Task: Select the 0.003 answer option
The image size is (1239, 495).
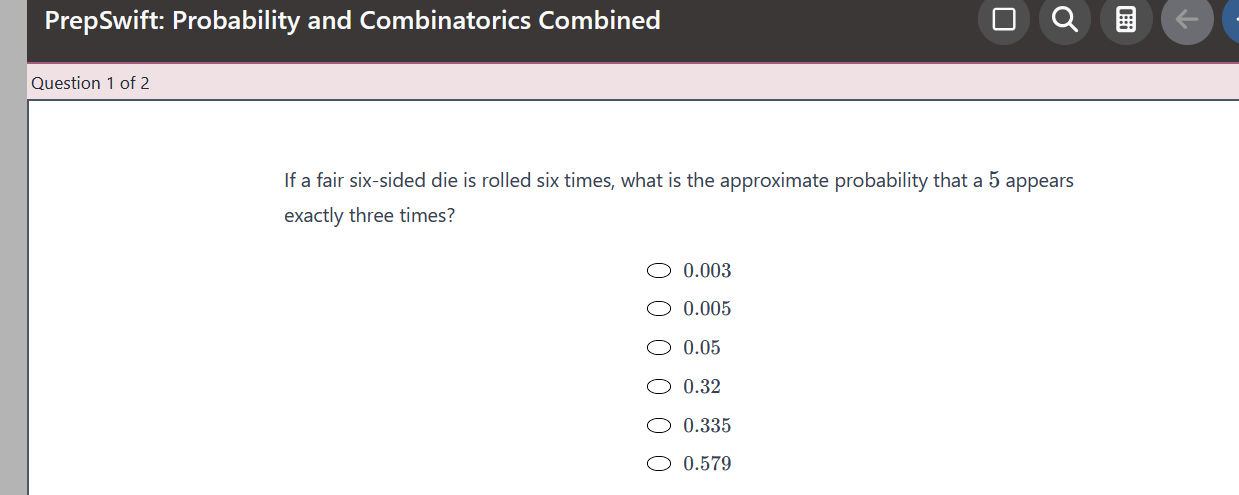Action: (x=659, y=270)
